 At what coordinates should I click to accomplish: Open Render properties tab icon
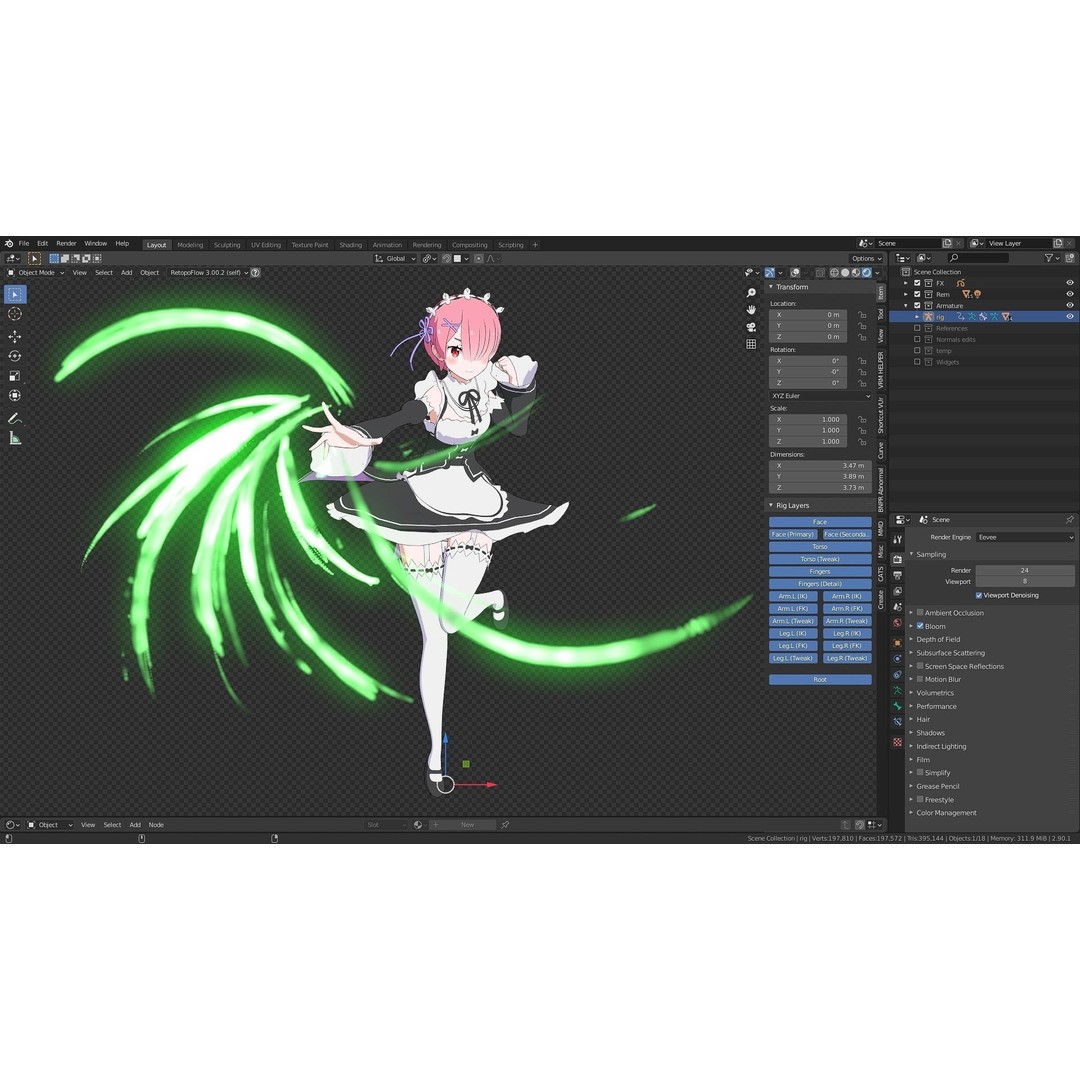897,559
